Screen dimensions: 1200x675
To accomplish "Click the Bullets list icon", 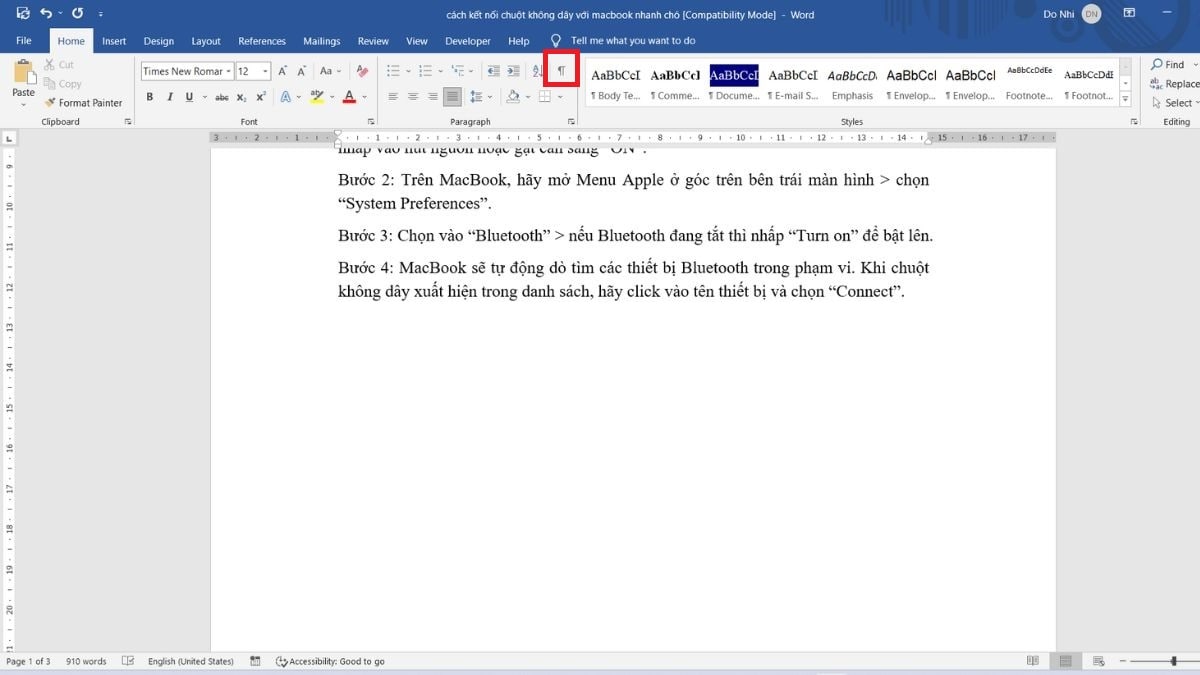I will coord(393,71).
